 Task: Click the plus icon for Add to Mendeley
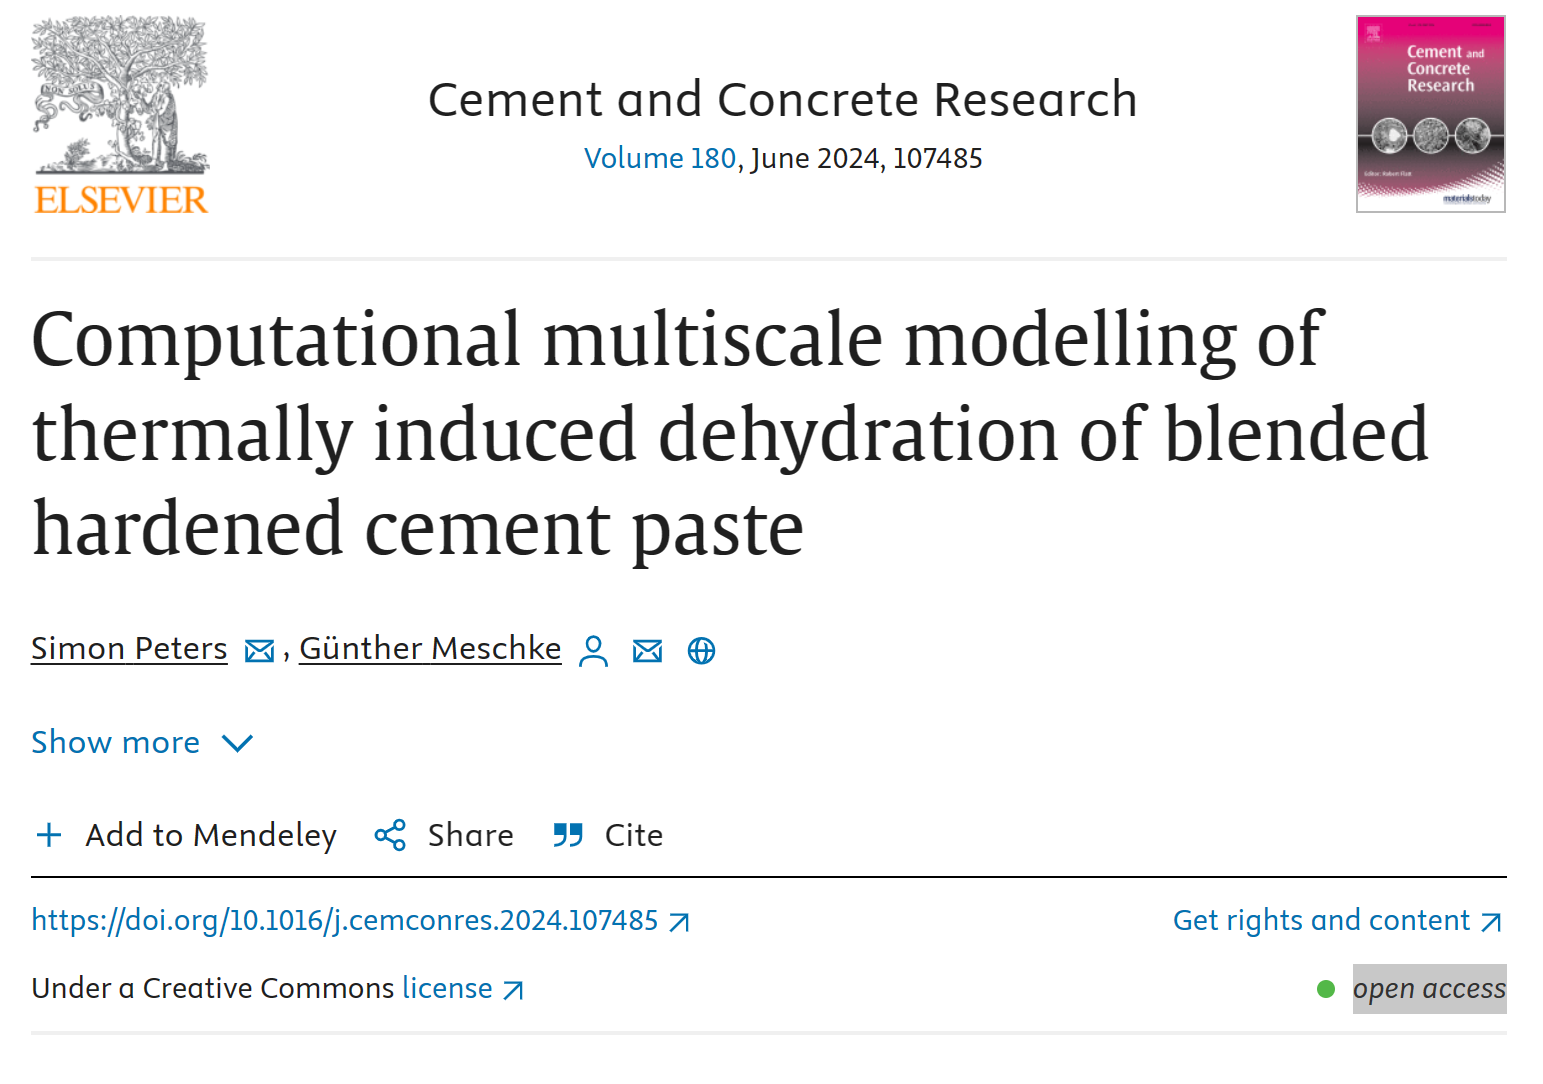[x=49, y=835]
